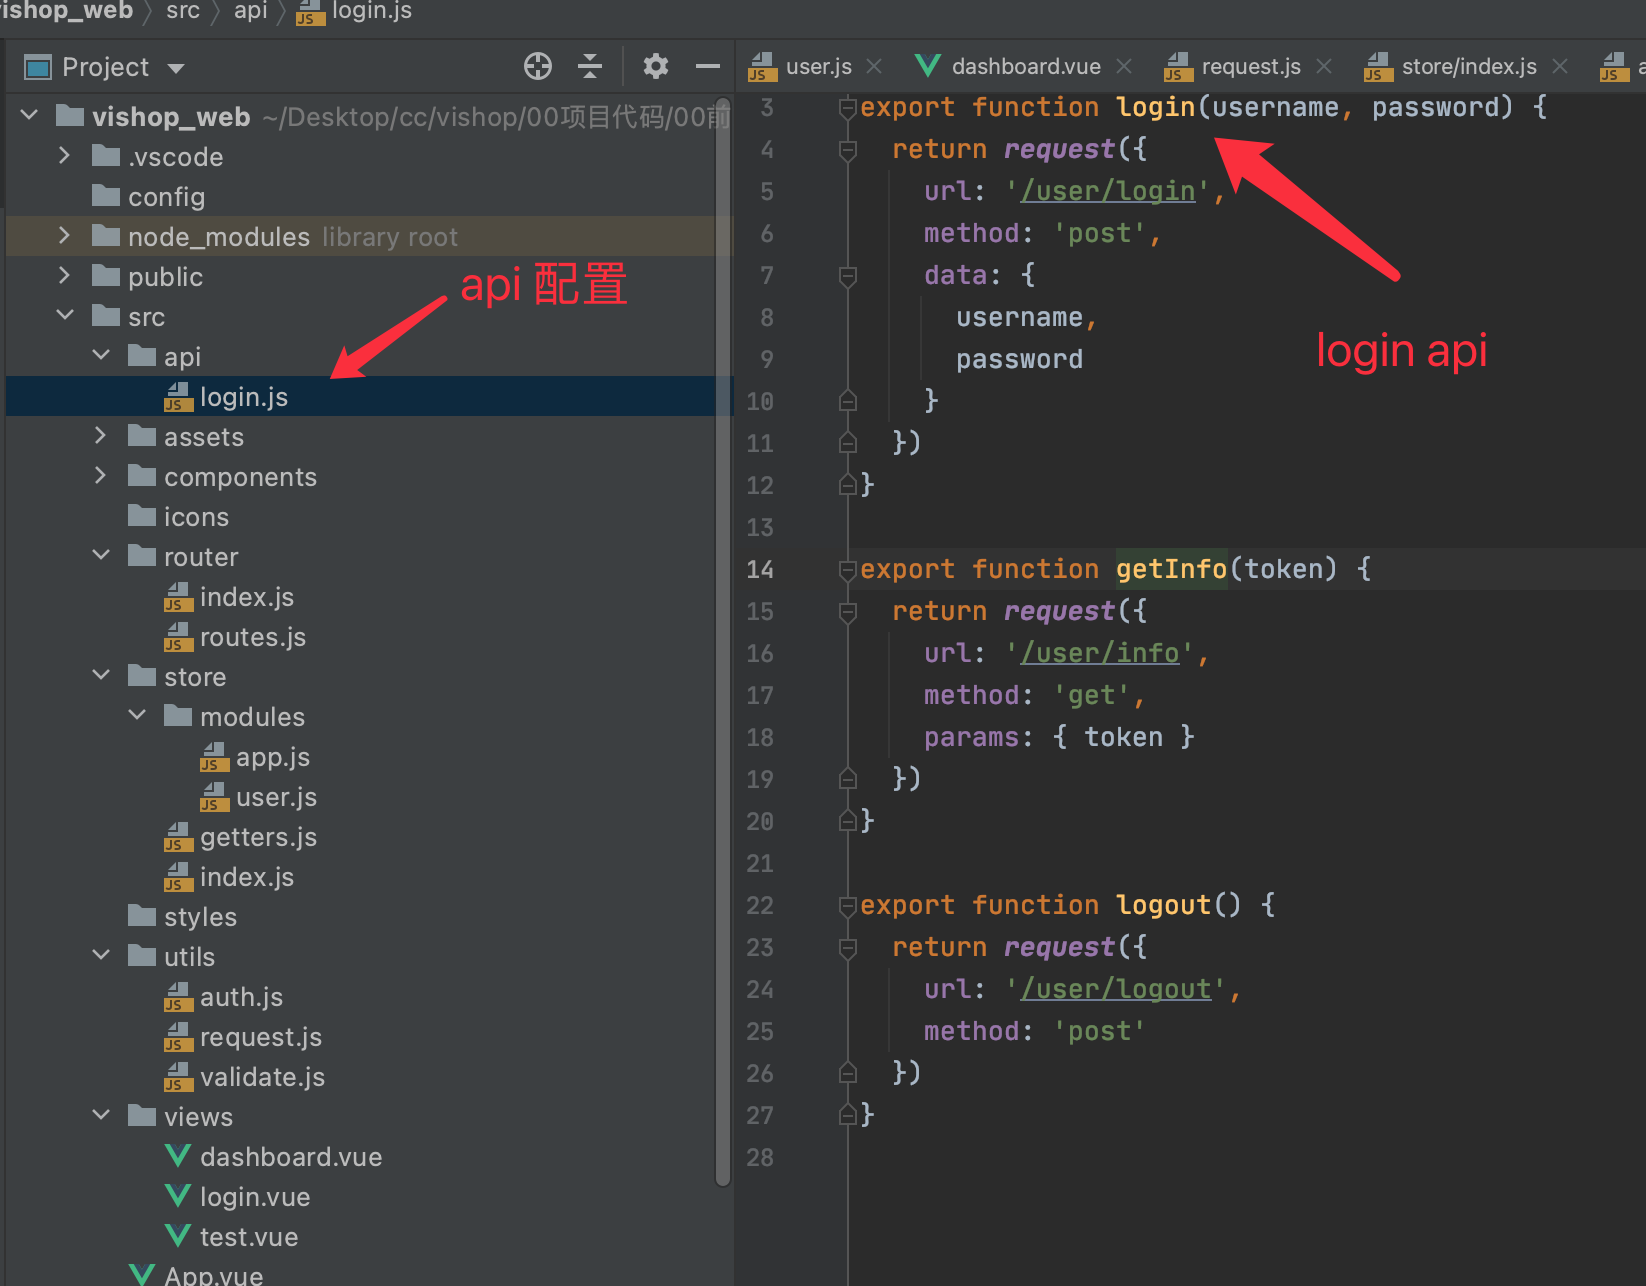Open the Project view dropdown
Image resolution: width=1646 pixels, height=1286 pixels.
[x=176, y=68]
